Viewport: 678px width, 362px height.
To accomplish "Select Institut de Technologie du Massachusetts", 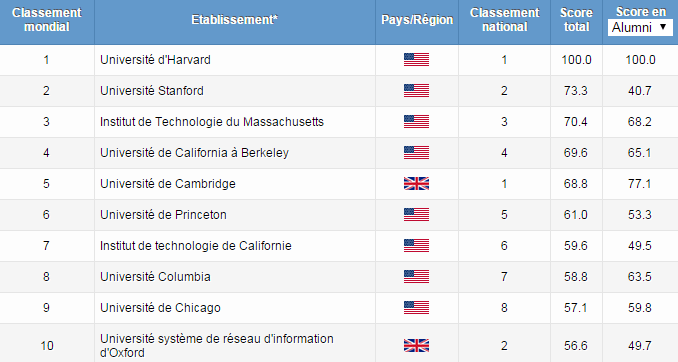I will tap(212, 122).
